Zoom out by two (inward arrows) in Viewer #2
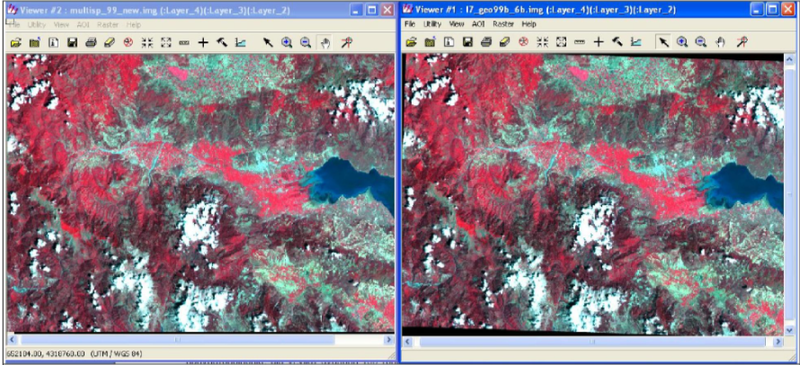Viewport: 800px width, 365px height. (147, 43)
